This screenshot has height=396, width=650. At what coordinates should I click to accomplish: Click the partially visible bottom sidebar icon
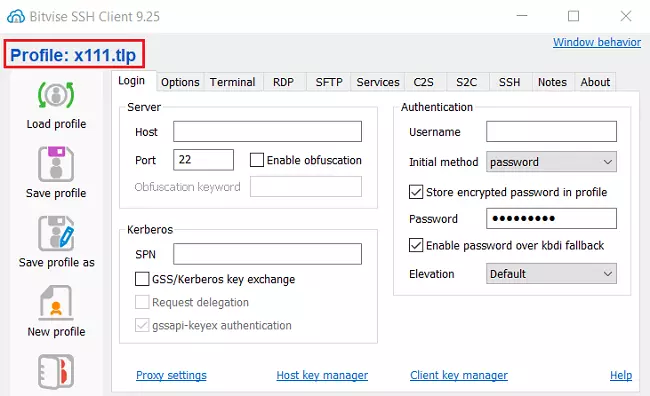[x=56, y=372]
